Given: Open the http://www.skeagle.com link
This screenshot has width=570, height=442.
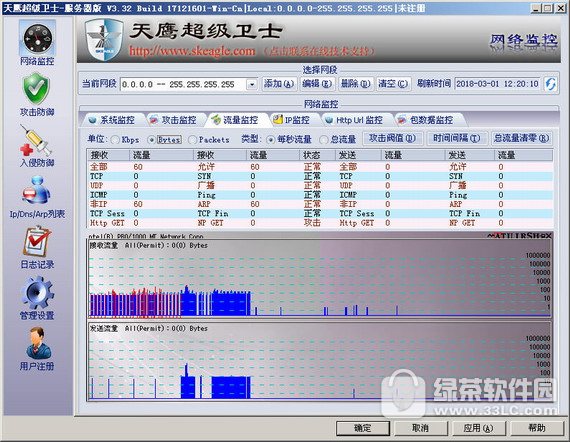Looking at the screenshot, I should (x=192, y=51).
